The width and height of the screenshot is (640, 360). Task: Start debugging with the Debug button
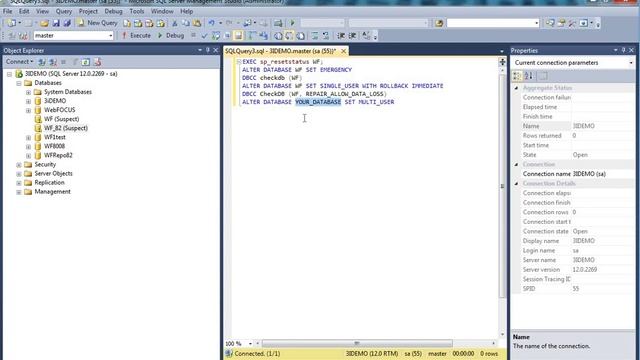pyautogui.click(x=171, y=36)
